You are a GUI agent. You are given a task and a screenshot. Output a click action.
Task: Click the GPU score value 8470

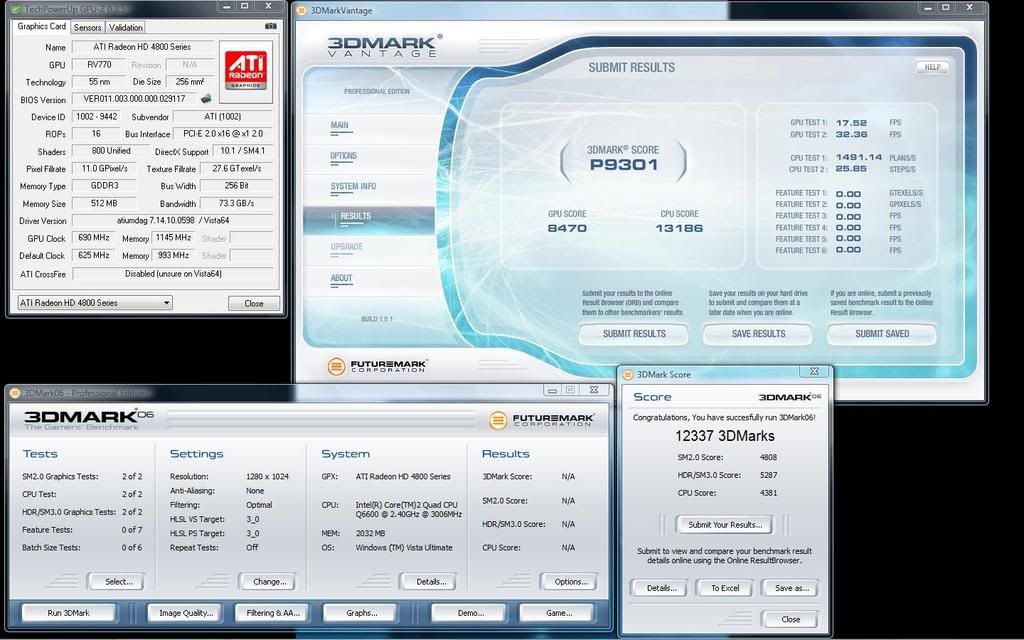point(567,228)
